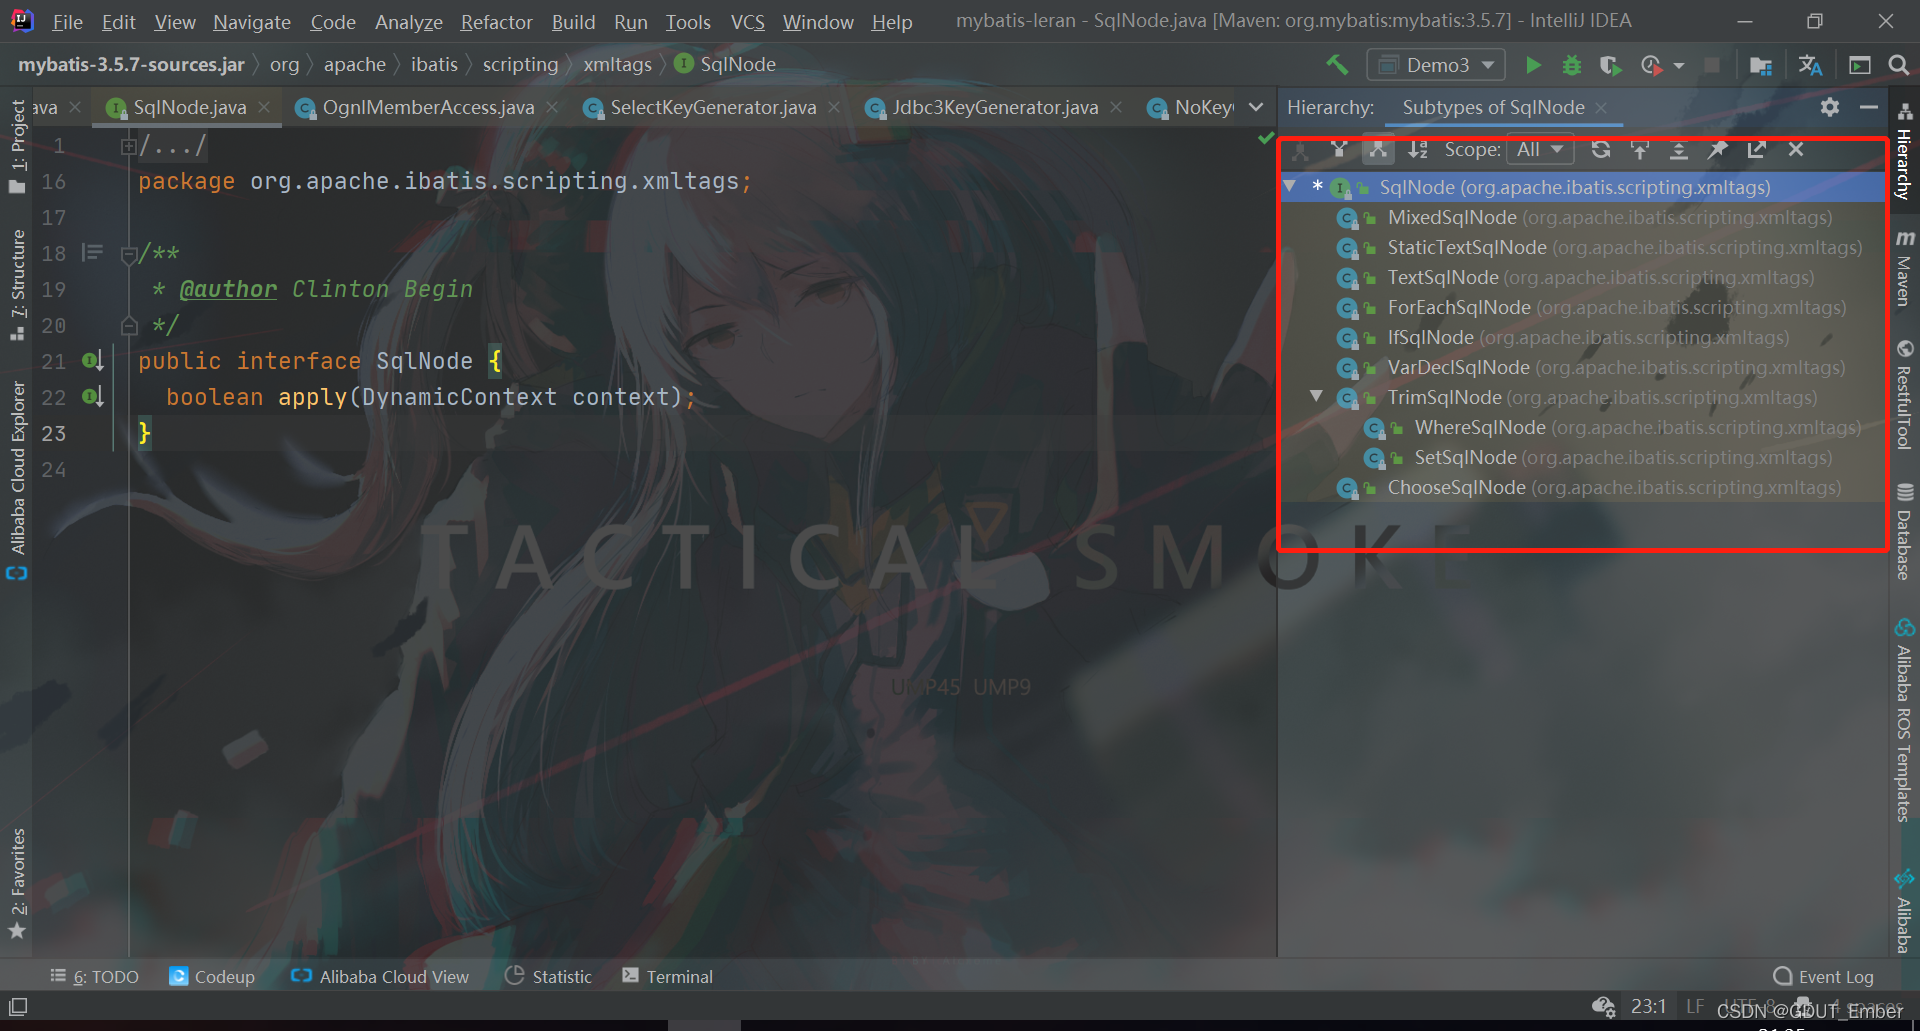Click Export to Text File icon
The image size is (1920, 1031).
tap(1757, 150)
